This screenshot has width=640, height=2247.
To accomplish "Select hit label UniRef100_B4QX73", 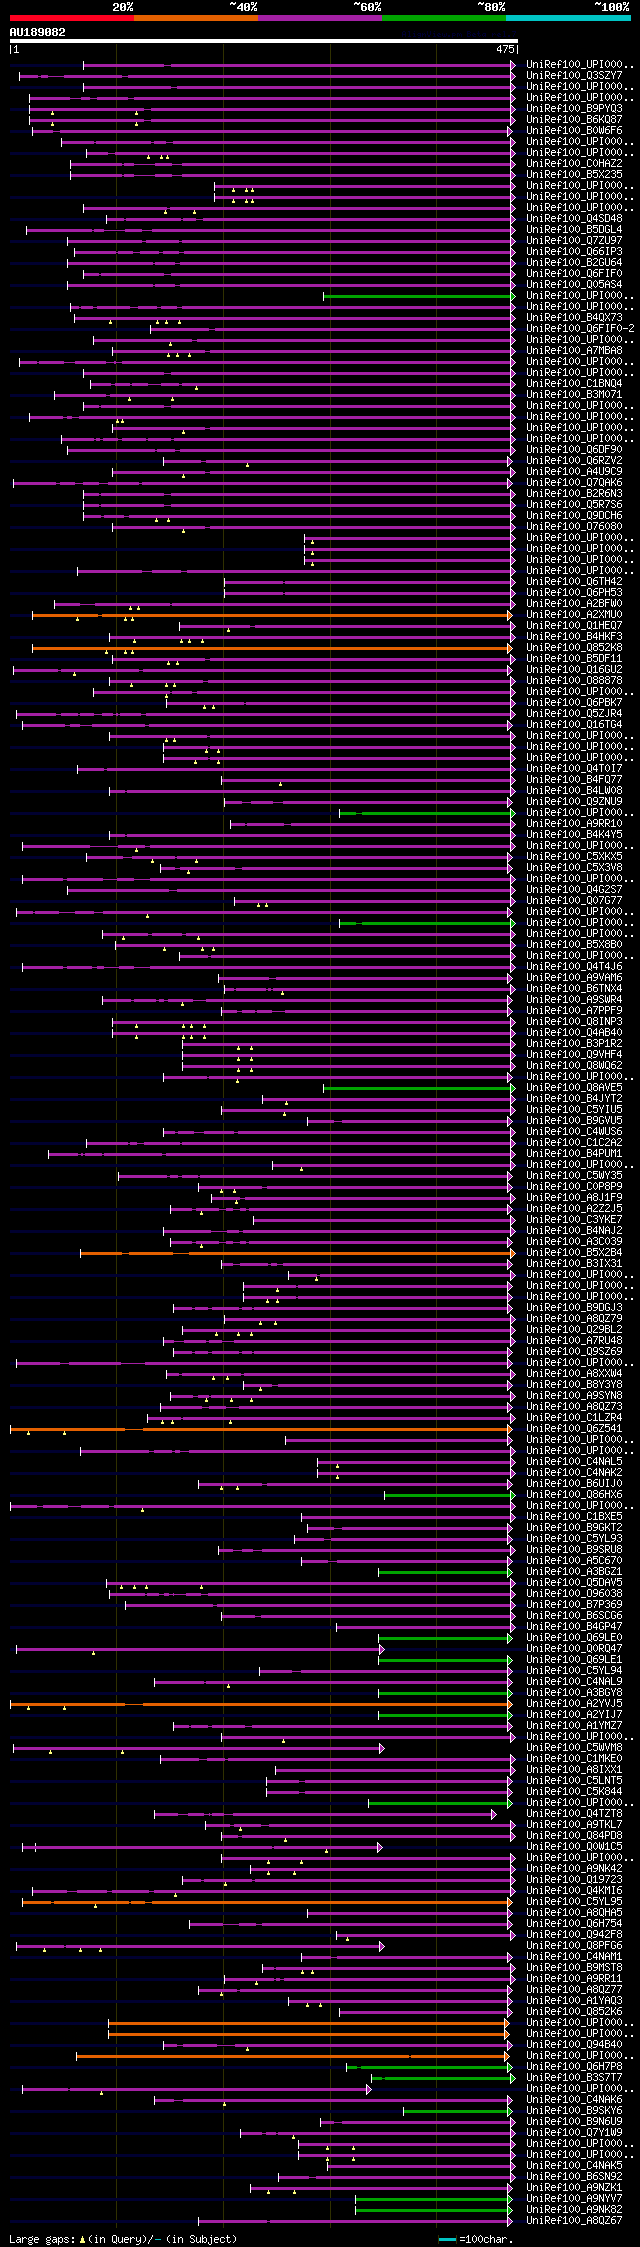I will (x=574, y=317).
